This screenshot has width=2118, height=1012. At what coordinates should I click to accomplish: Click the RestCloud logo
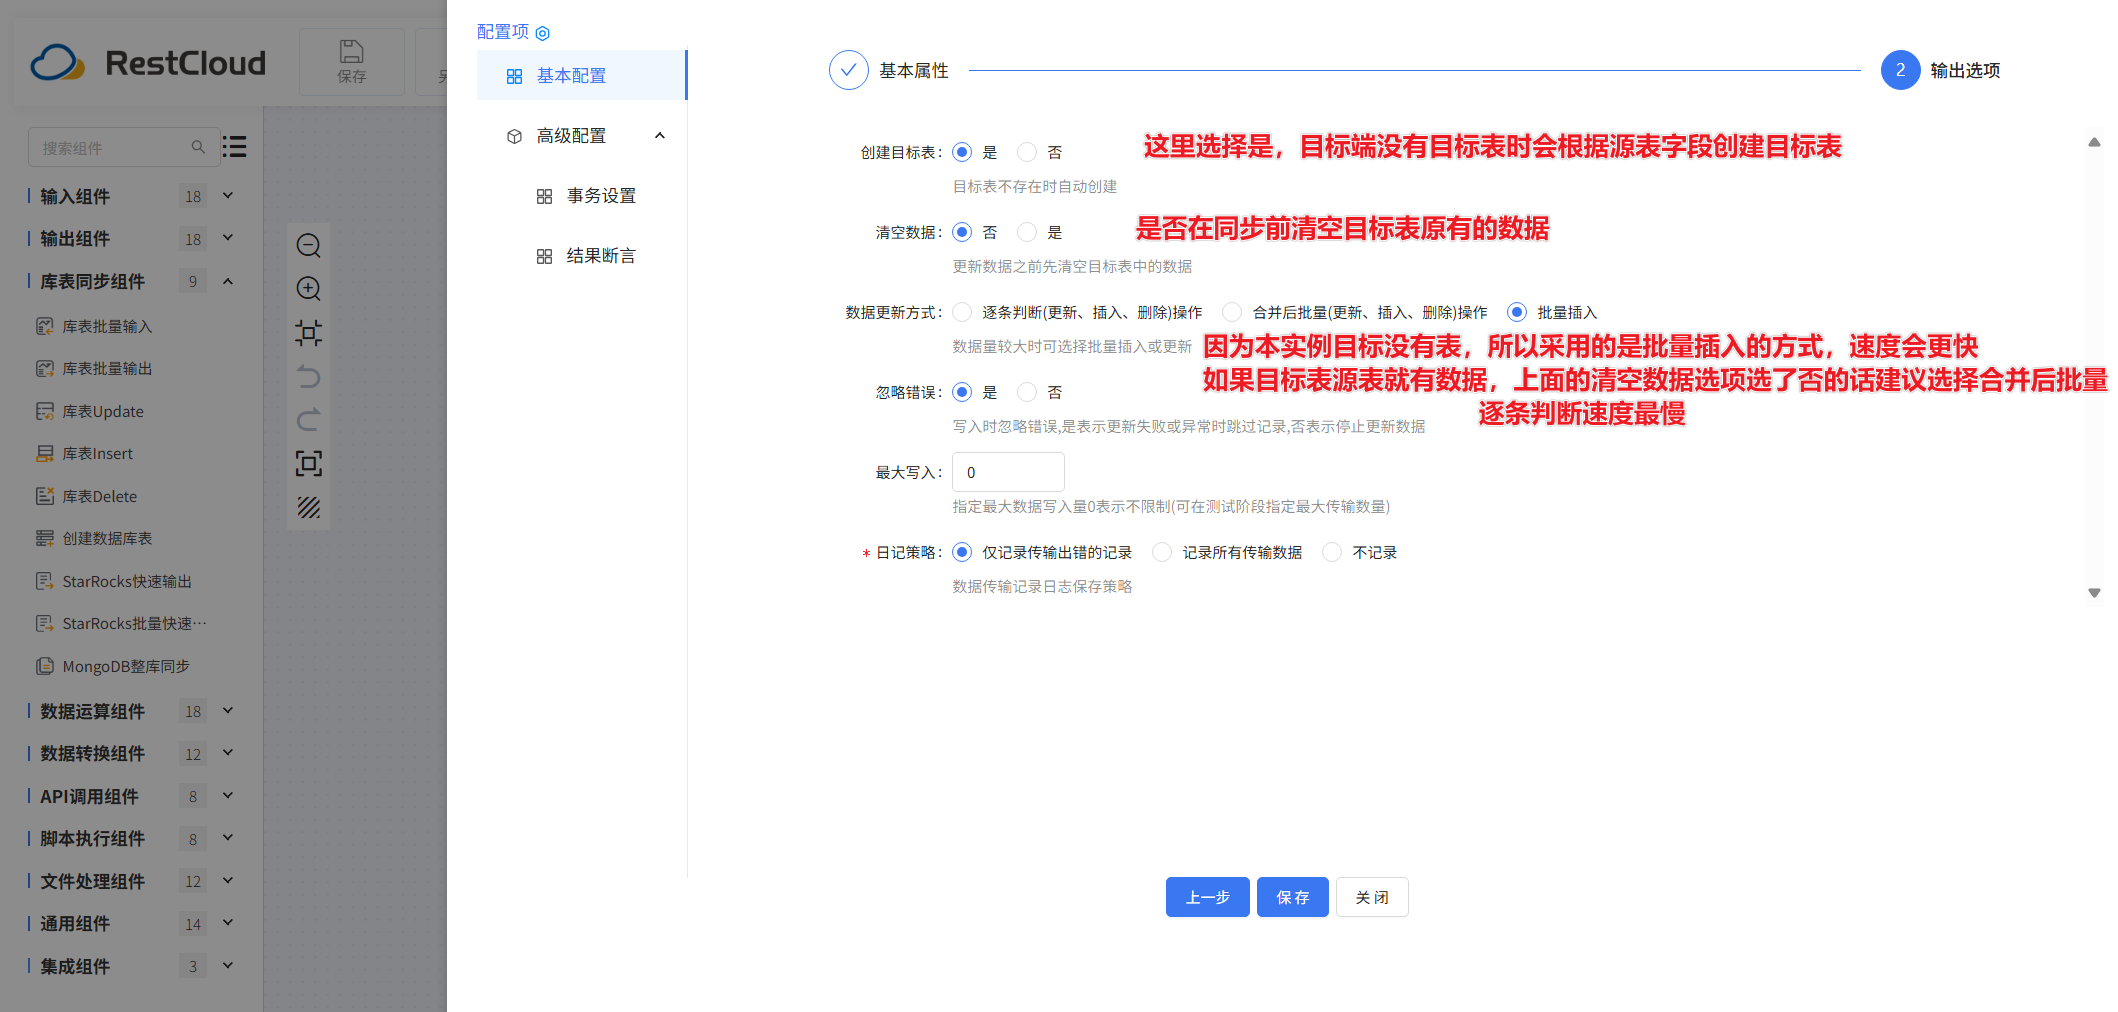[x=148, y=62]
